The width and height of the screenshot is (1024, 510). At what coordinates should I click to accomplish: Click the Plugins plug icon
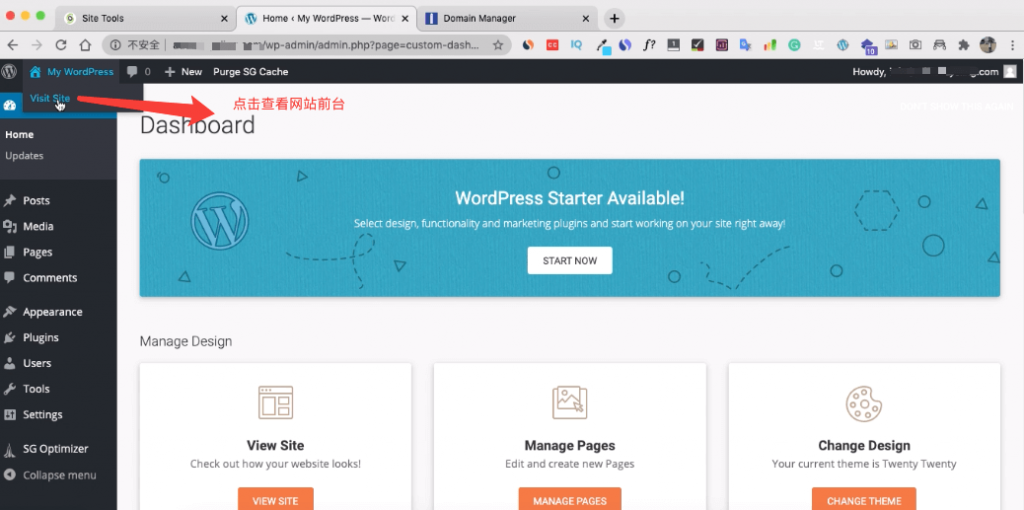[x=9, y=338]
